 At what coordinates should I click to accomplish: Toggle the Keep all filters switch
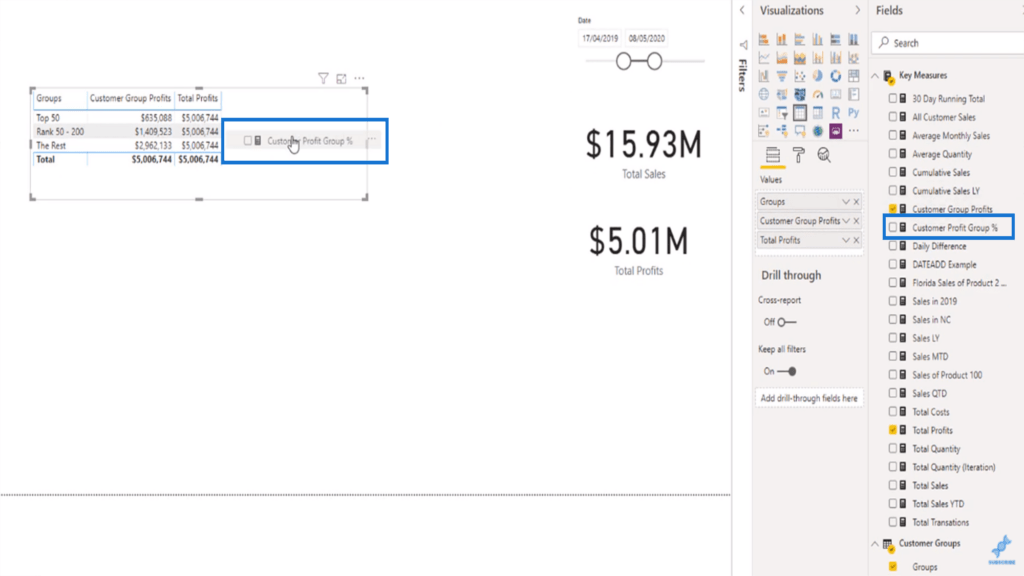[786, 371]
